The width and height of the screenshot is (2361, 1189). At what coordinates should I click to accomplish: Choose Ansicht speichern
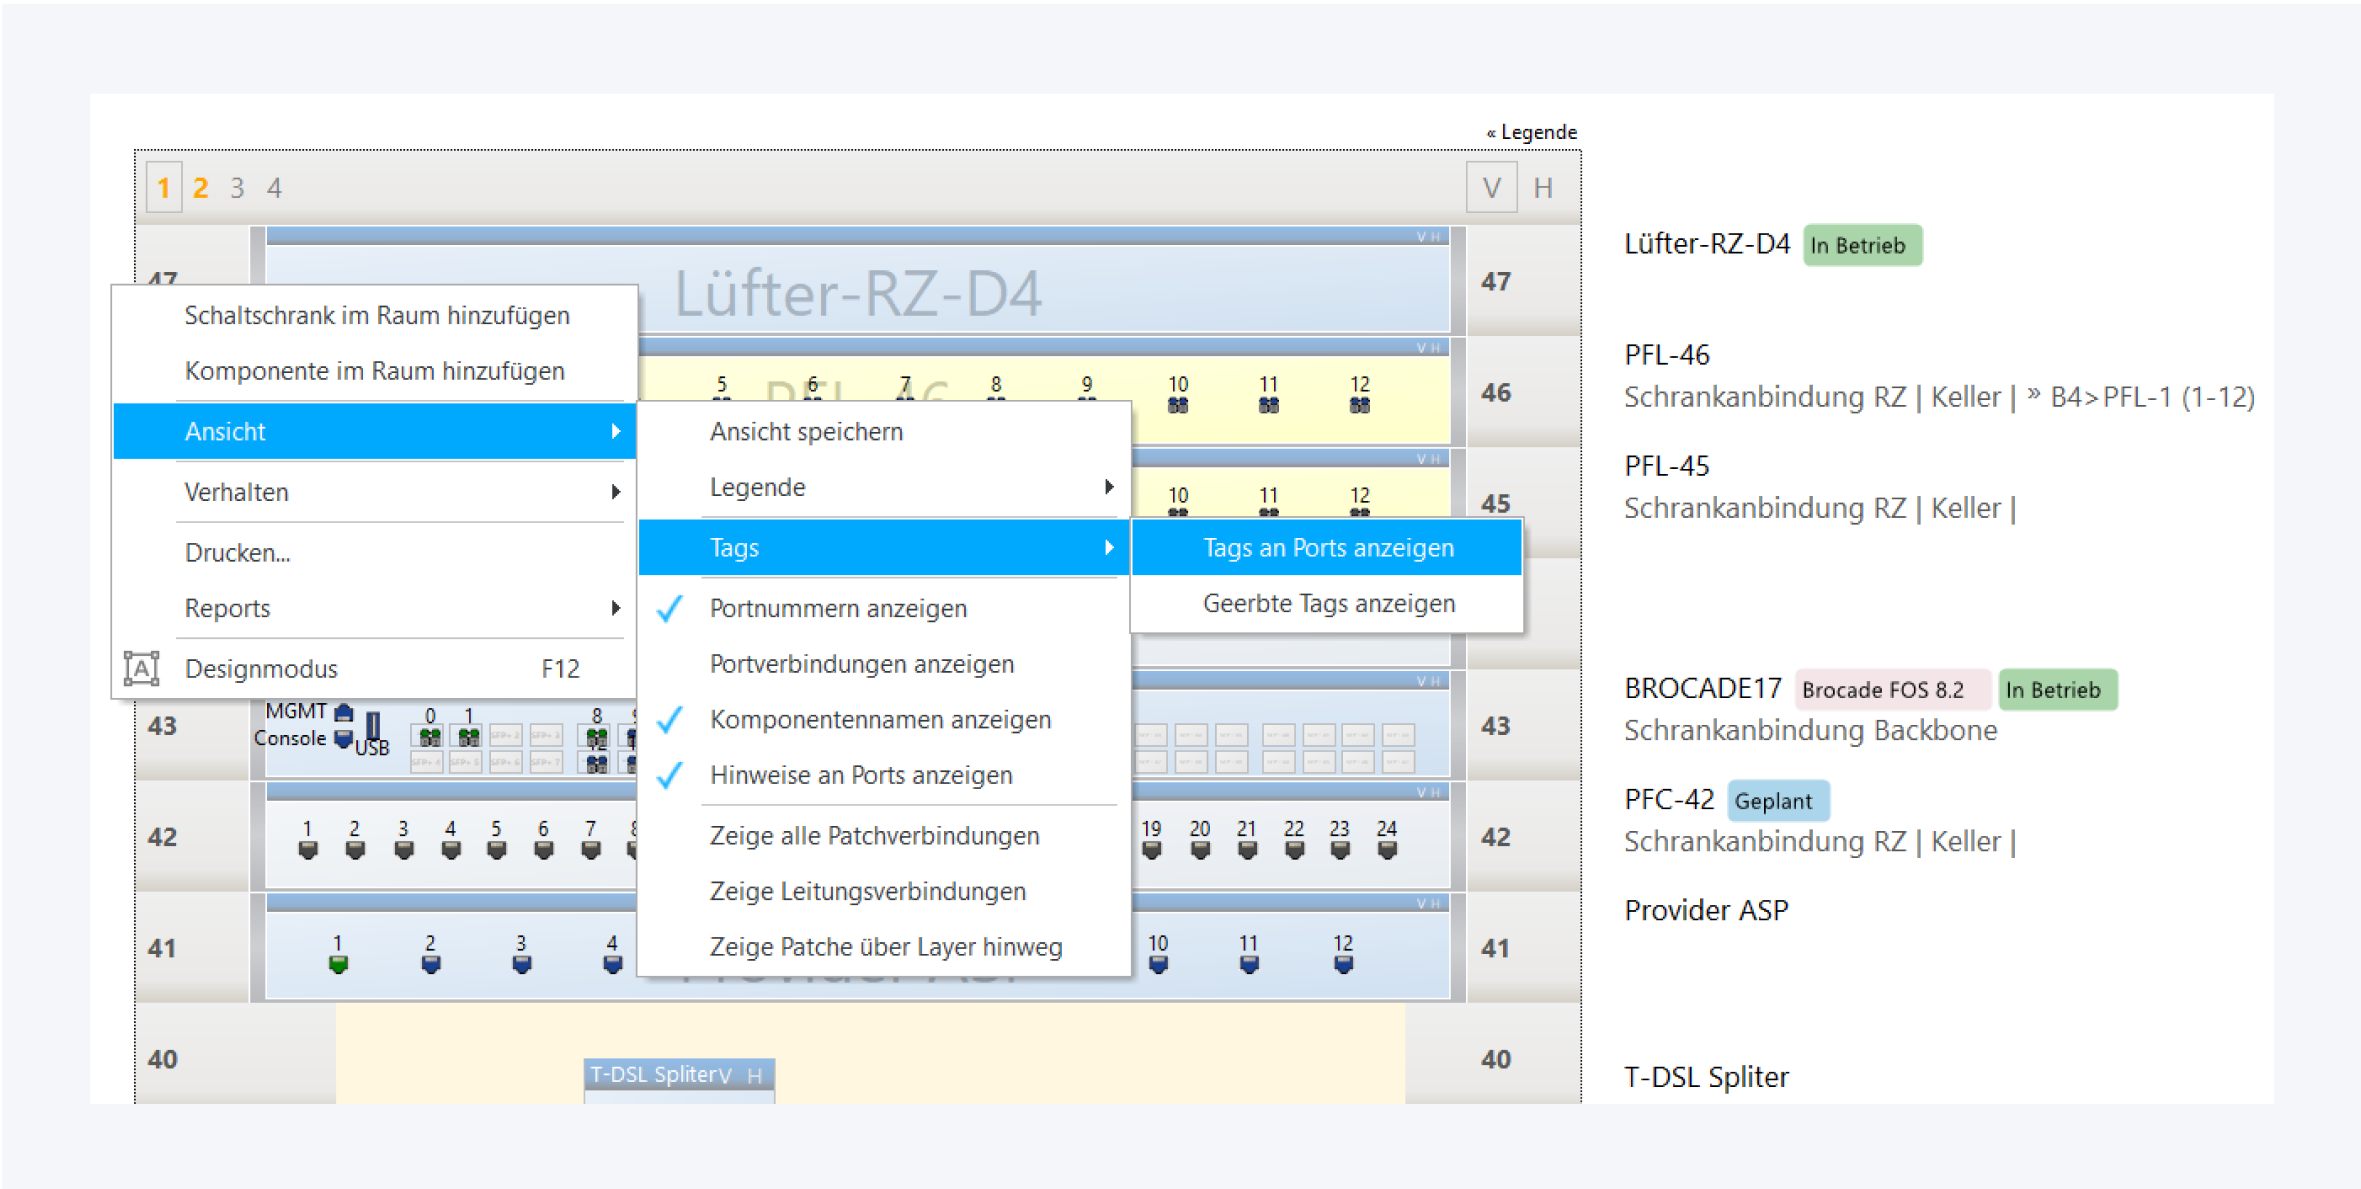[x=806, y=431]
